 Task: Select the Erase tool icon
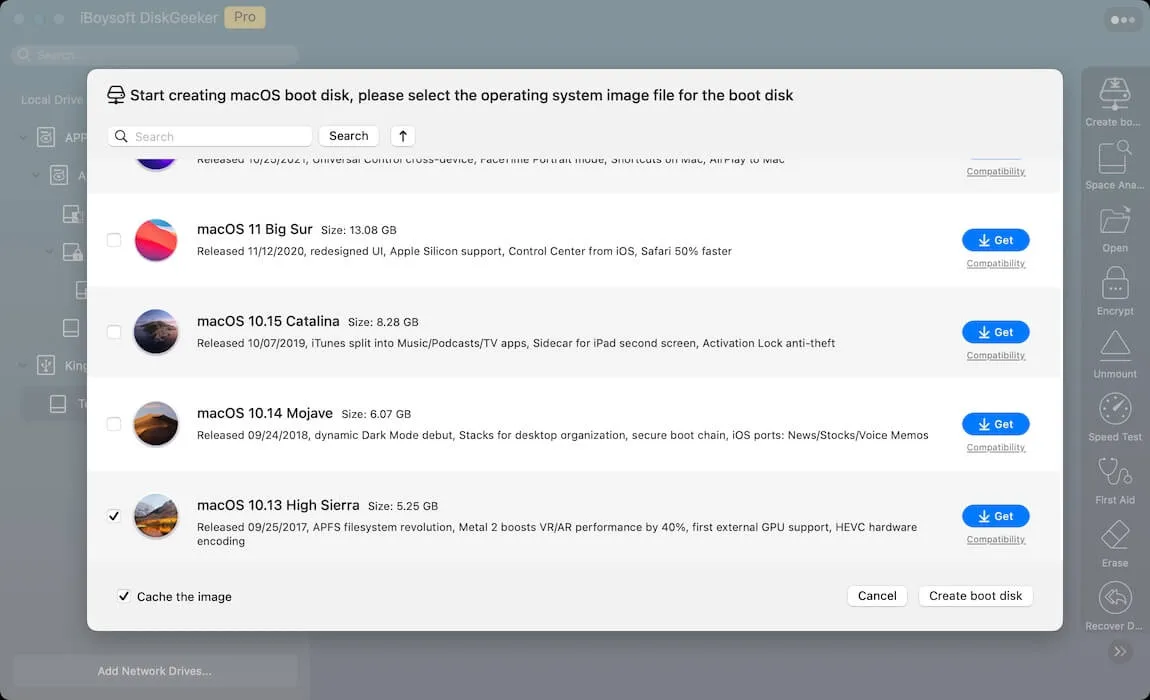tap(1114, 535)
